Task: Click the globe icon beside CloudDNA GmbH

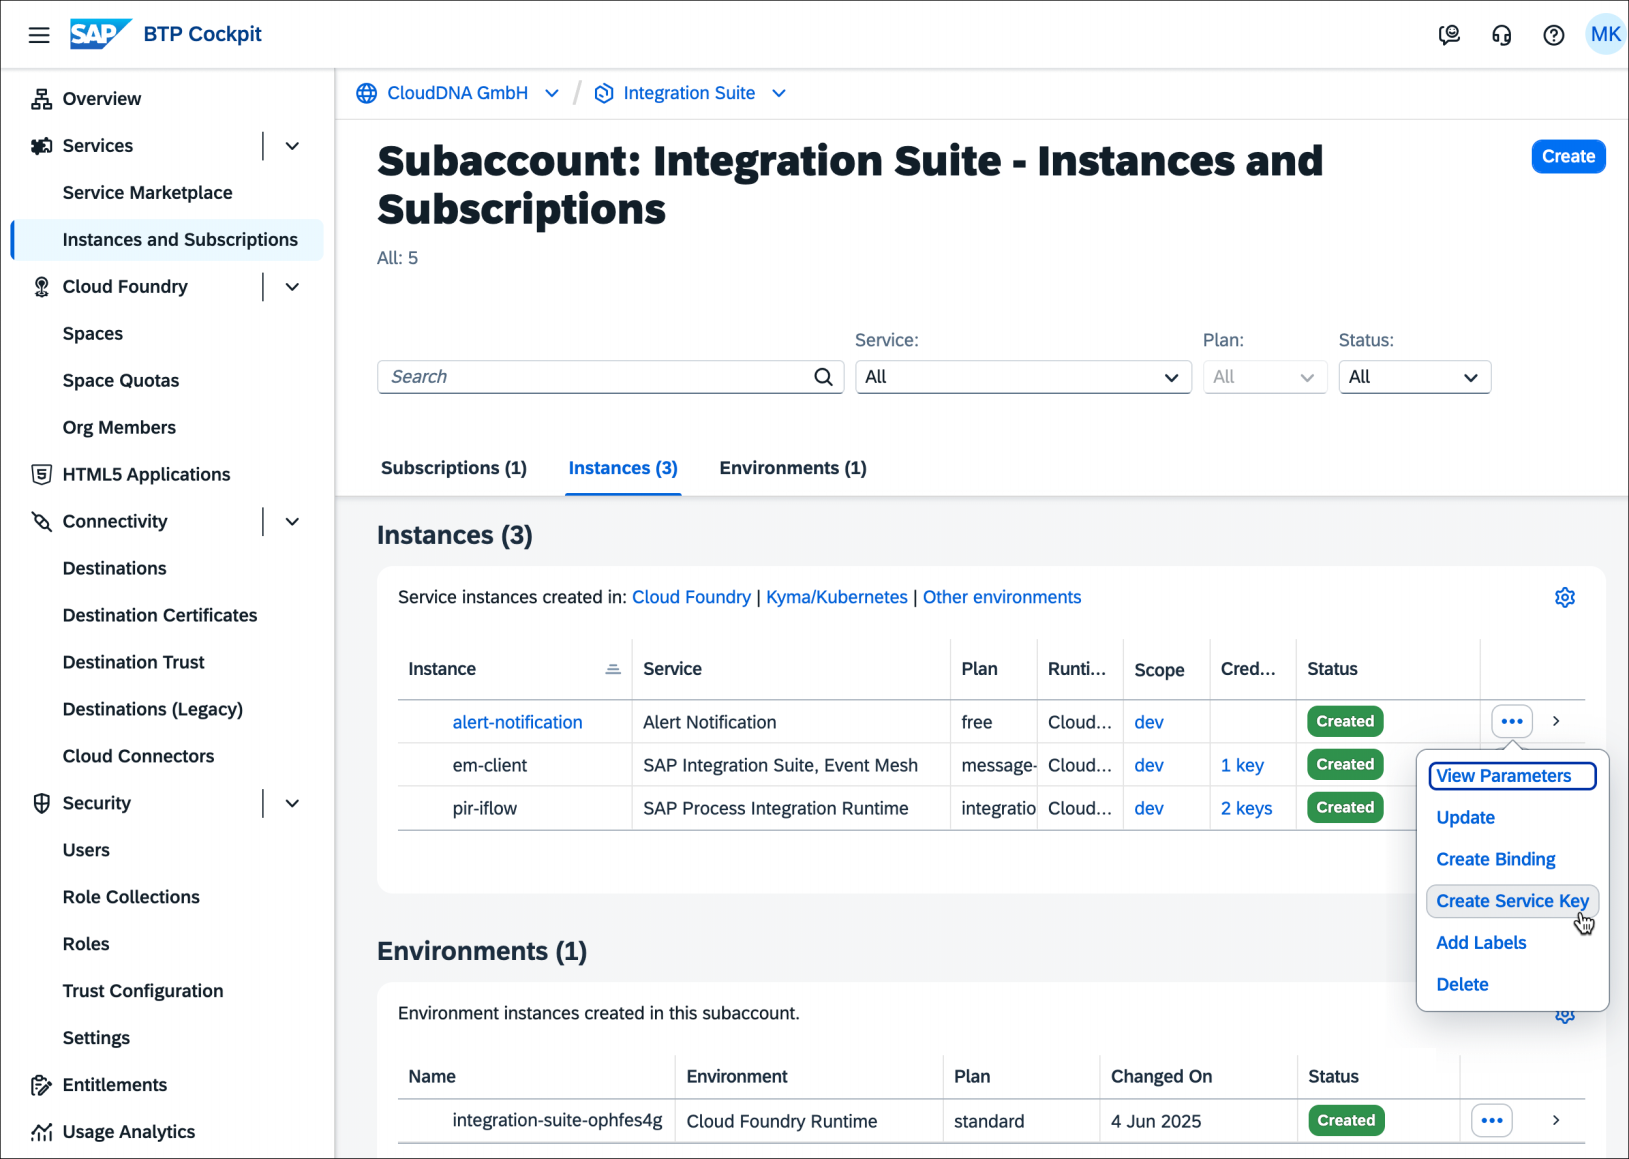Action: [367, 93]
